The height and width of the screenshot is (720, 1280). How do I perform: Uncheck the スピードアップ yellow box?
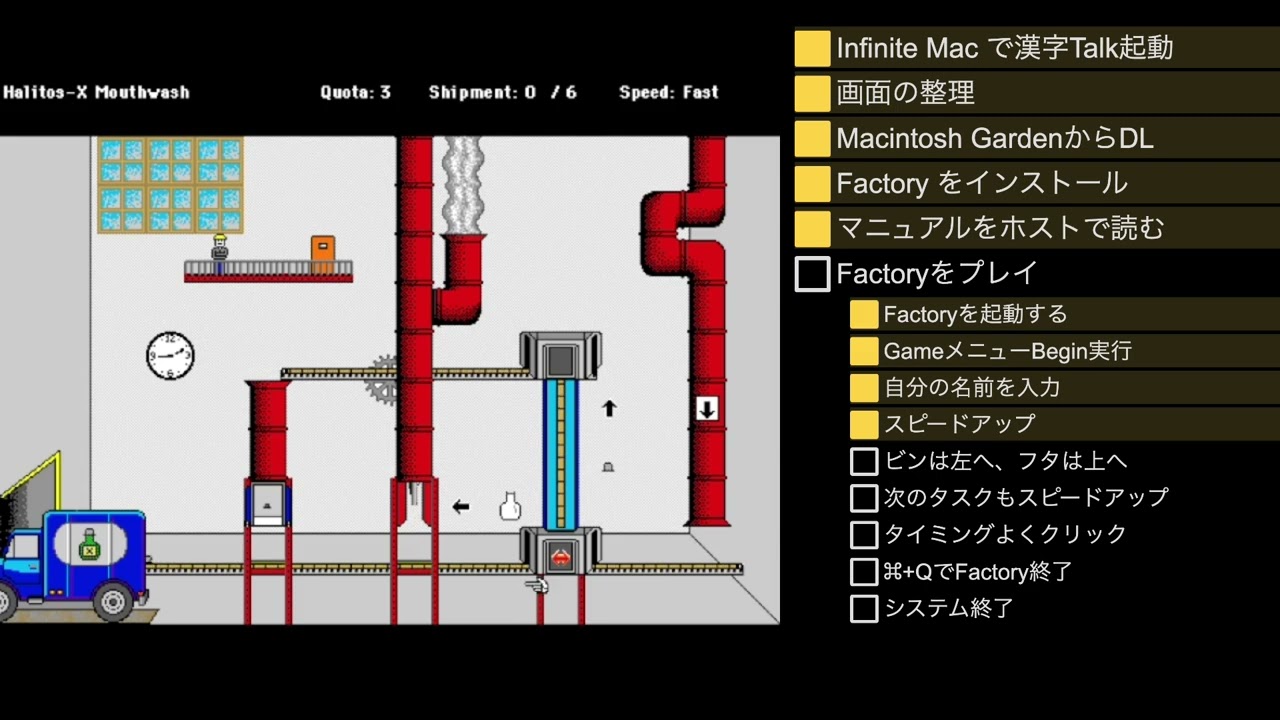point(864,424)
